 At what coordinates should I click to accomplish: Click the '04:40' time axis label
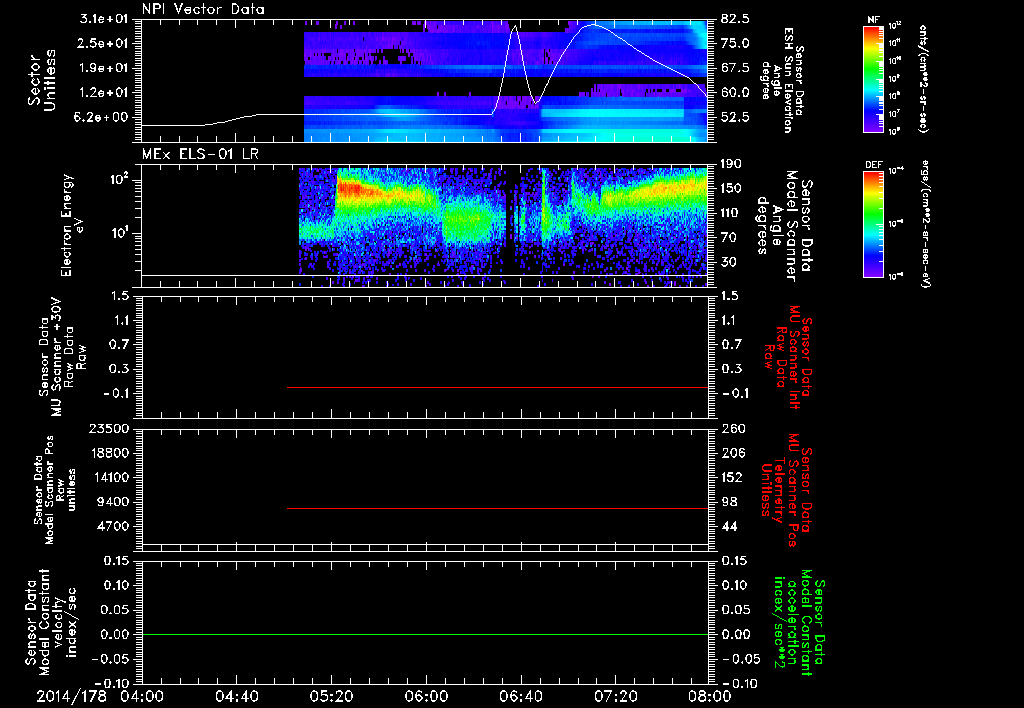click(236, 696)
